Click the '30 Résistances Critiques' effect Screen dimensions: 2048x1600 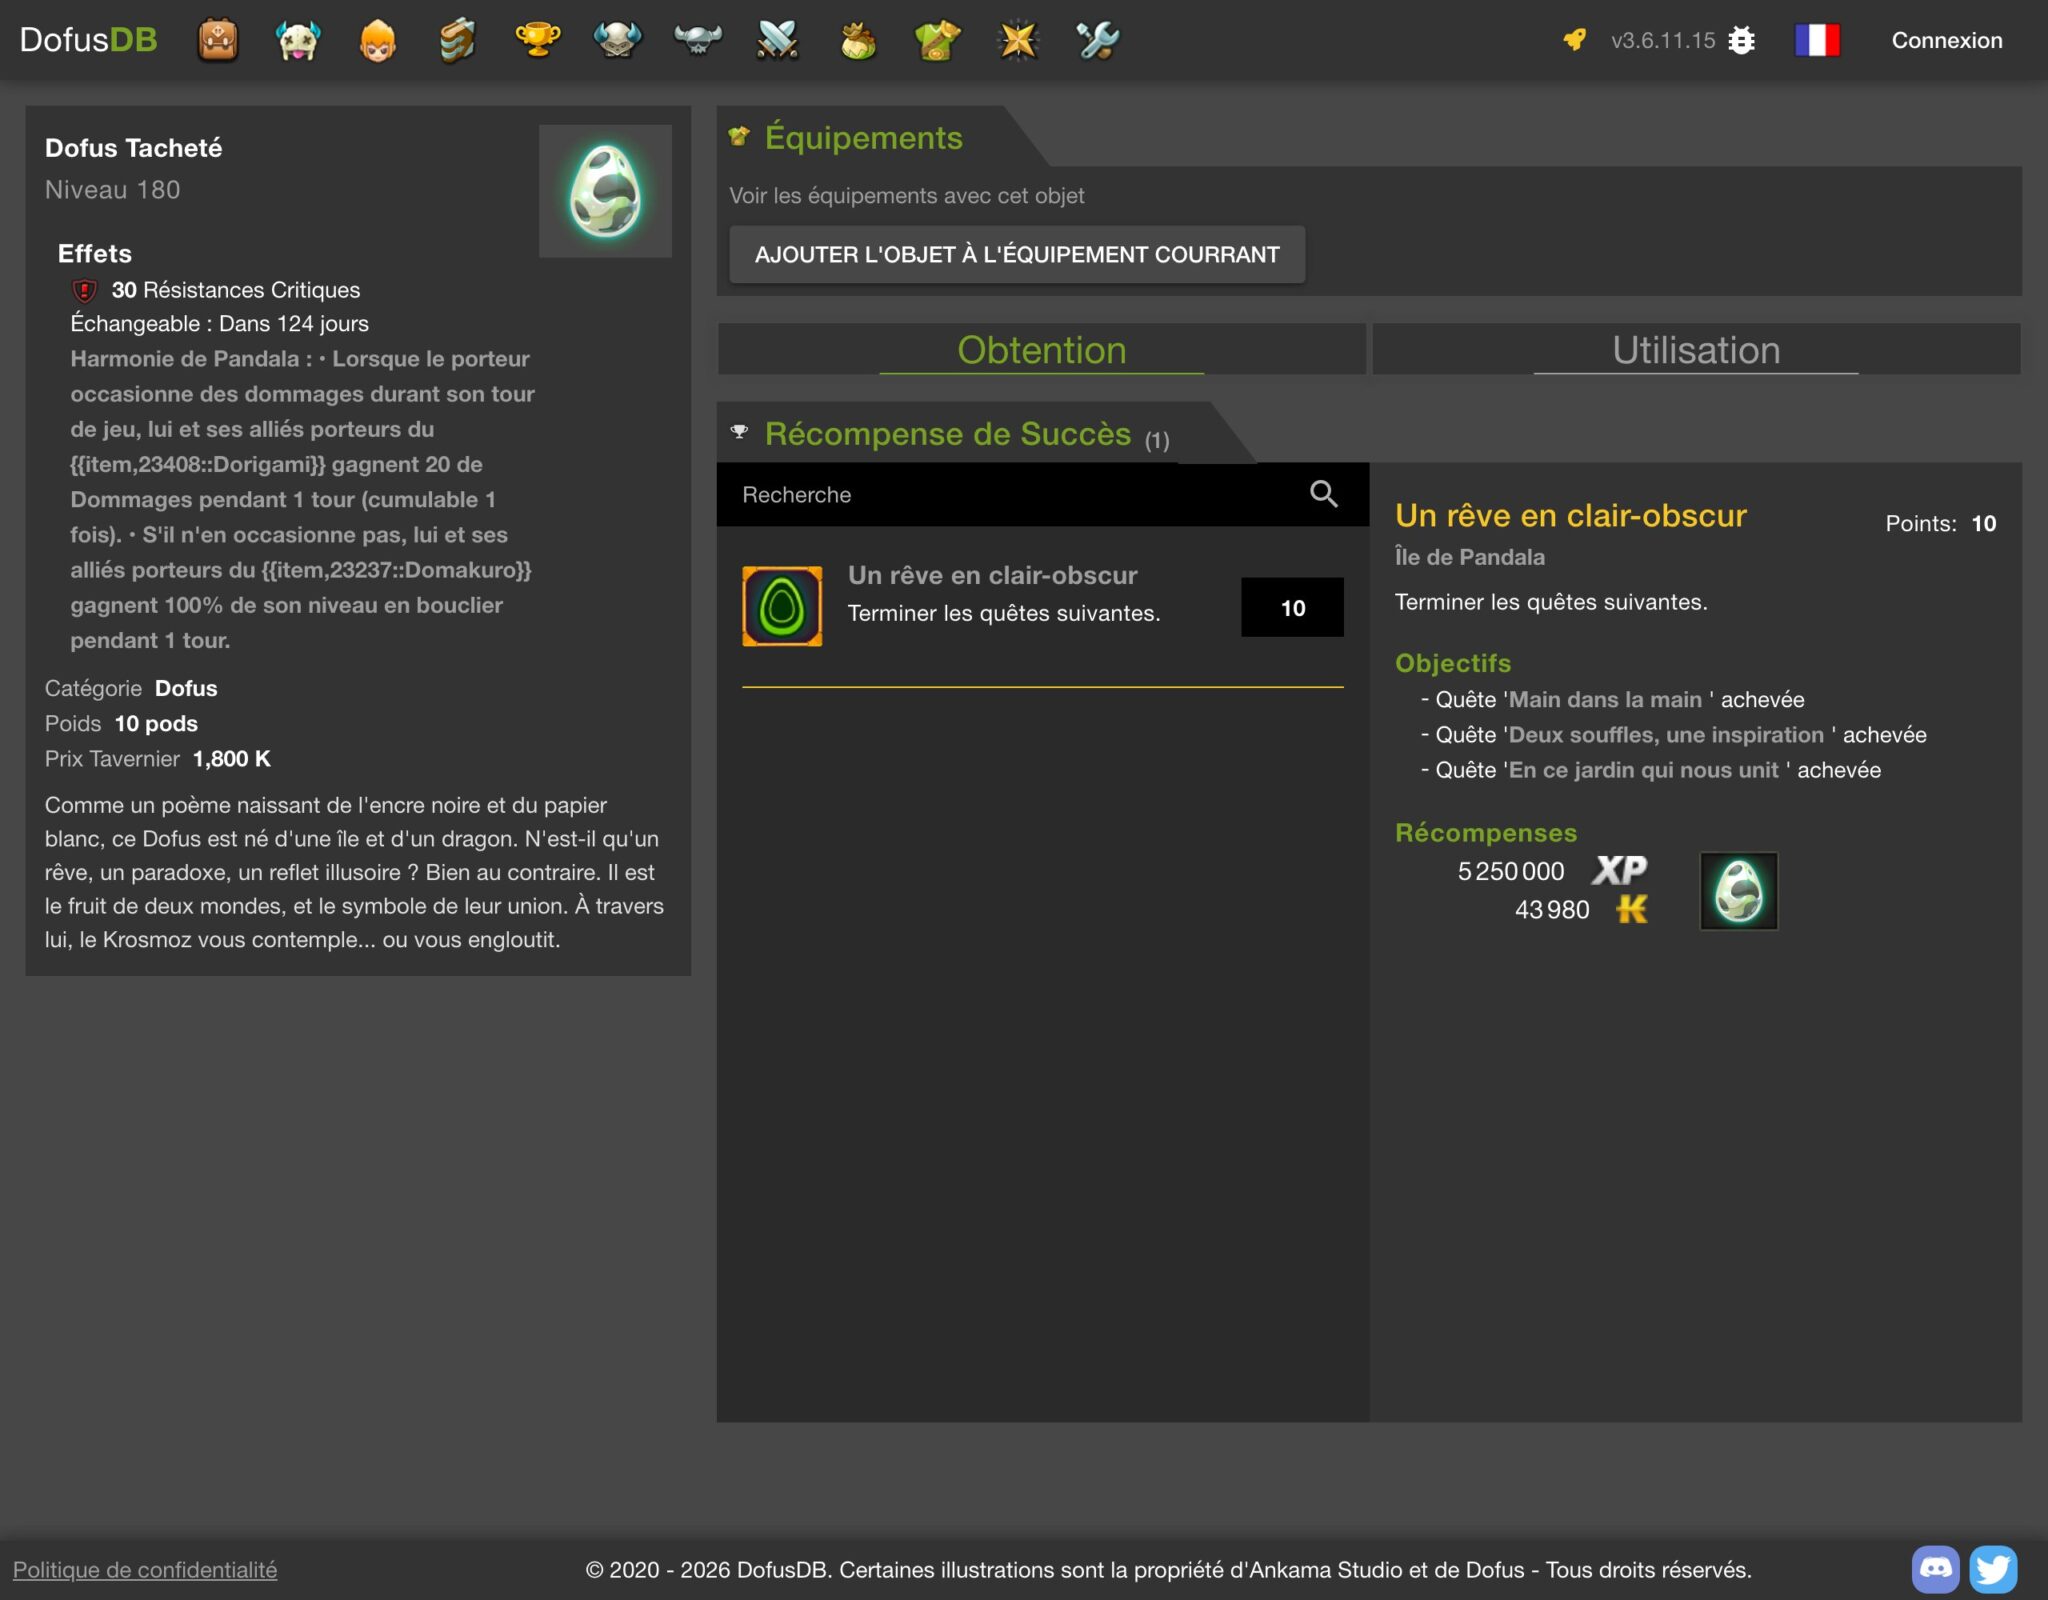pyautogui.click(x=235, y=290)
